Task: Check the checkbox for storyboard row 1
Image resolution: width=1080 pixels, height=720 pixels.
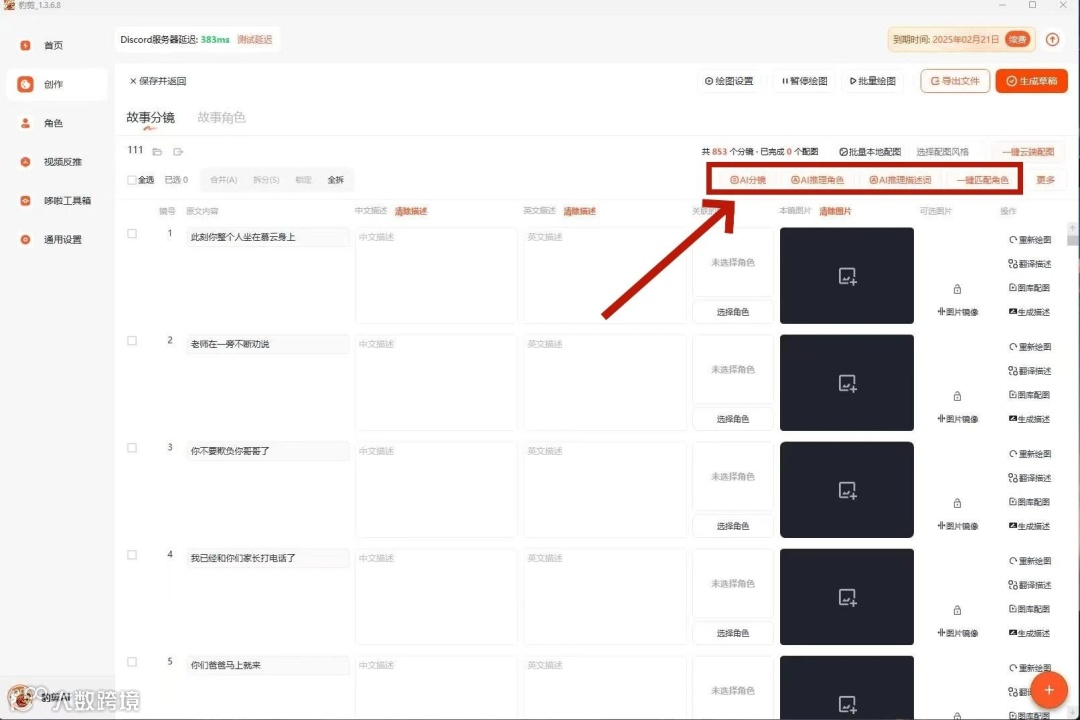Action: [x=132, y=234]
